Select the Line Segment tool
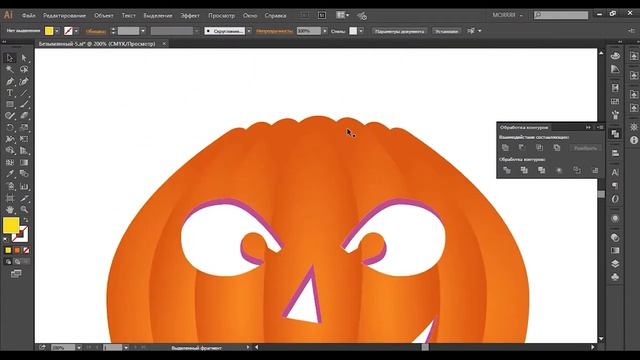The image size is (640, 360). 24,93
